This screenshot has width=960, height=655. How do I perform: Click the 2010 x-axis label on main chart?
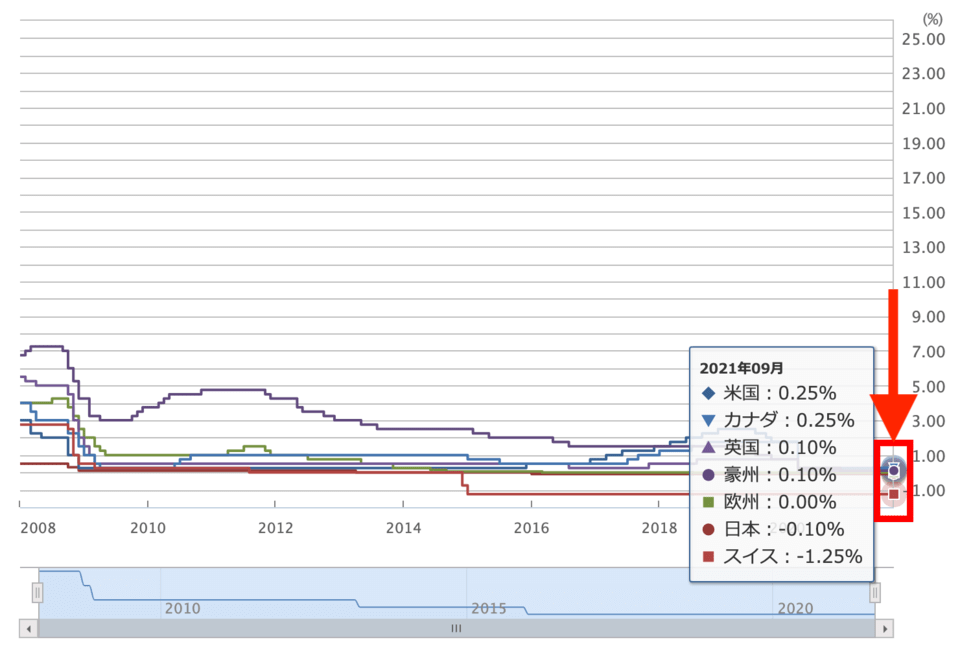point(148,528)
